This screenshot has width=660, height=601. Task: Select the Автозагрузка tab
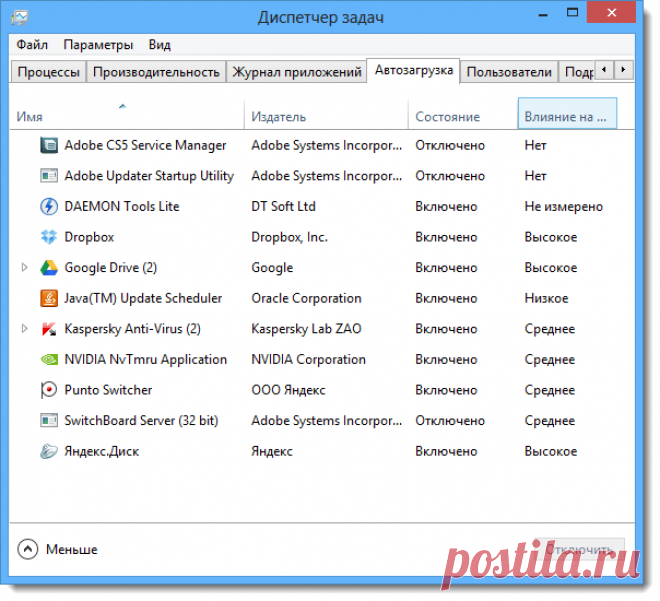point(414,70)
